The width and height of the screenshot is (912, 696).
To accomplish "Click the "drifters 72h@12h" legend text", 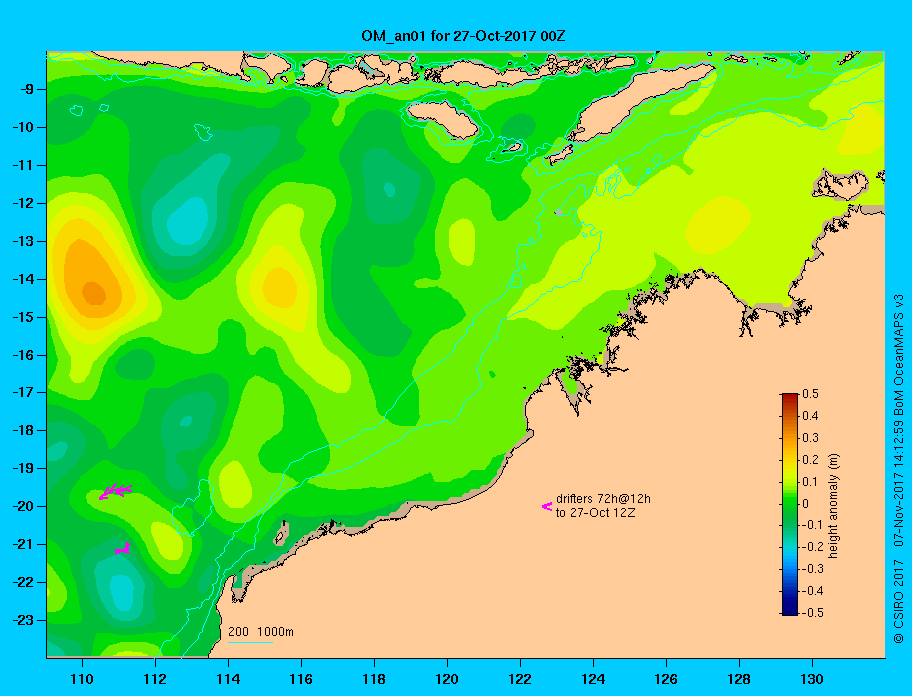I will 603,499.
